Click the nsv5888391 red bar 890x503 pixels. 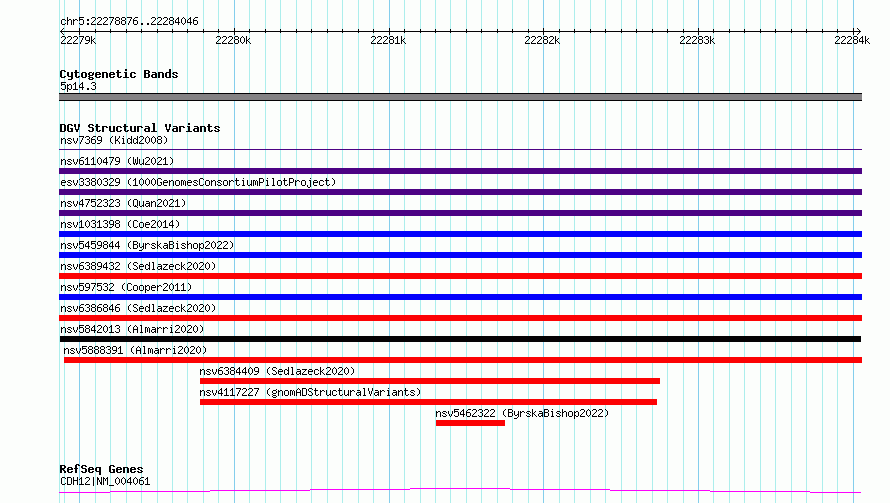point(463,360)
